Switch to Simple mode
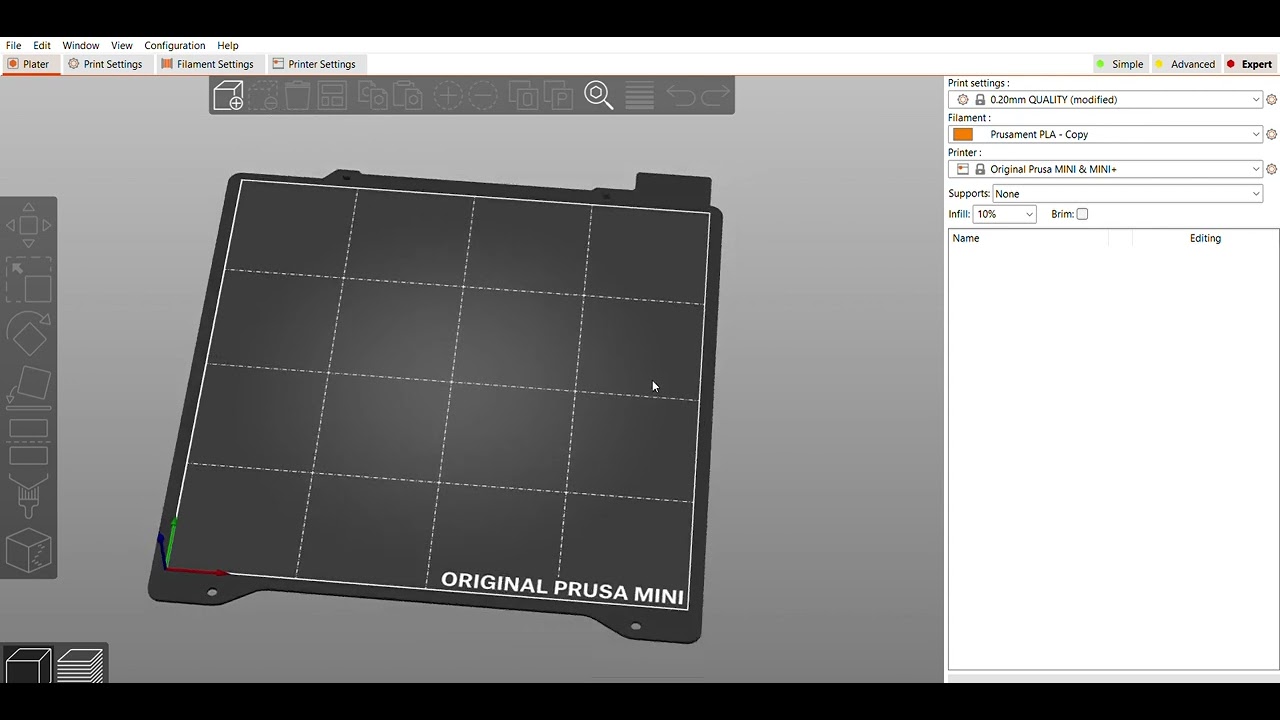This screenshot has width=1280, height=720. tap(1119, 64)
